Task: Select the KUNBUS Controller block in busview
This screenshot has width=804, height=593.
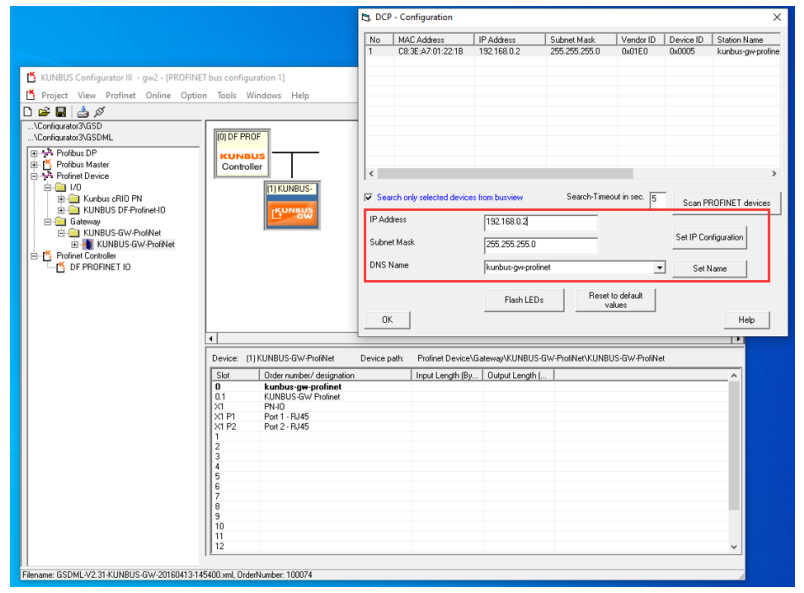Action: coord(242,153)
